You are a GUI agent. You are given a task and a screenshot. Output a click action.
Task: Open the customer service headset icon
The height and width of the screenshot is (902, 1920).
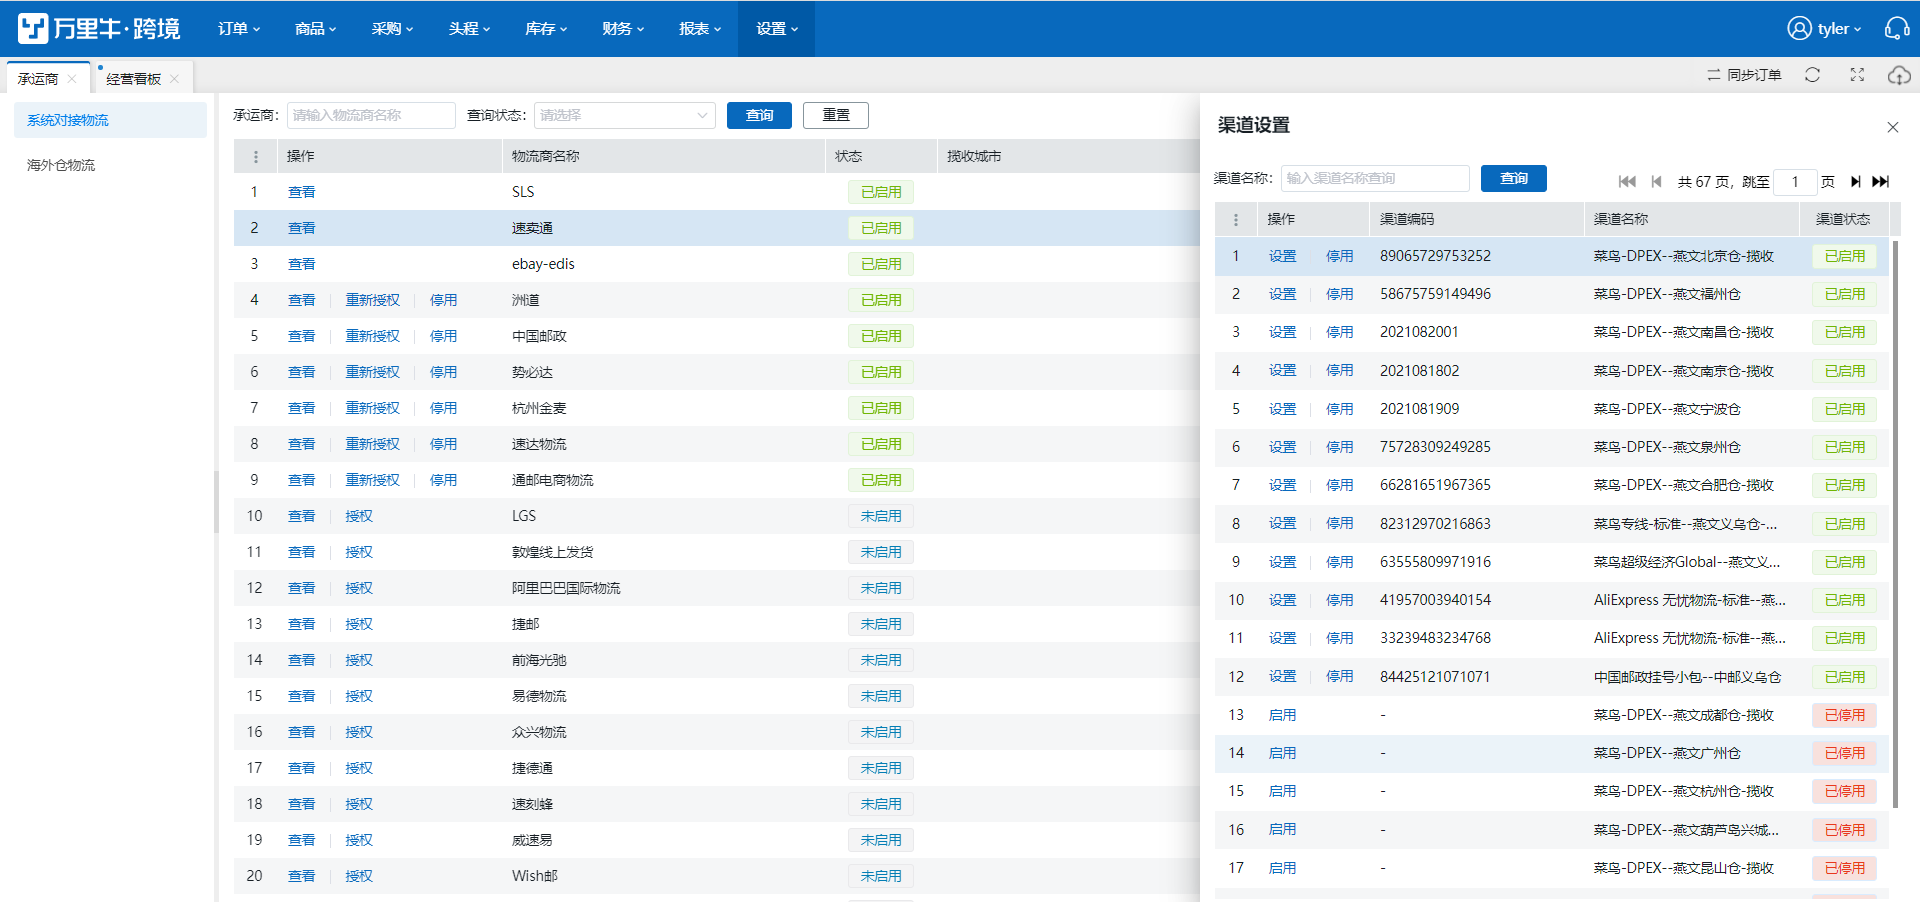point(1897,28)
